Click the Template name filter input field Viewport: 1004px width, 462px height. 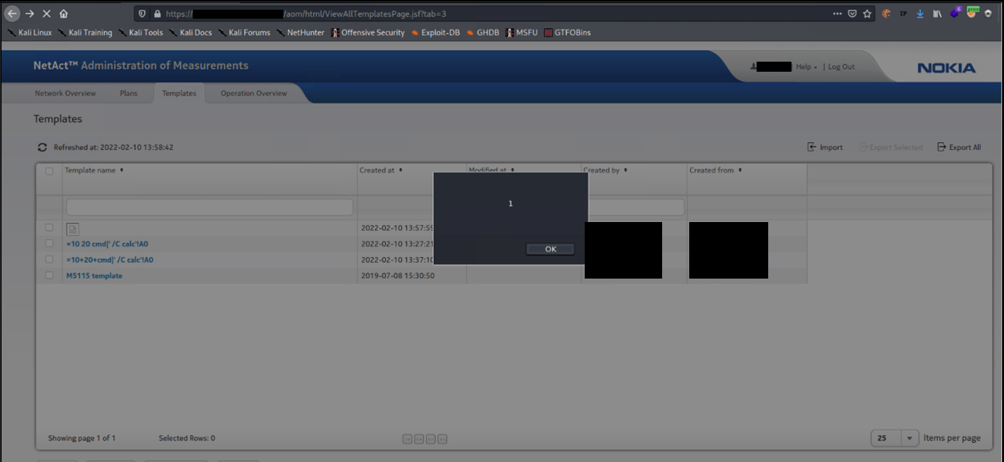pyautogui.click(x=210, y=207)
